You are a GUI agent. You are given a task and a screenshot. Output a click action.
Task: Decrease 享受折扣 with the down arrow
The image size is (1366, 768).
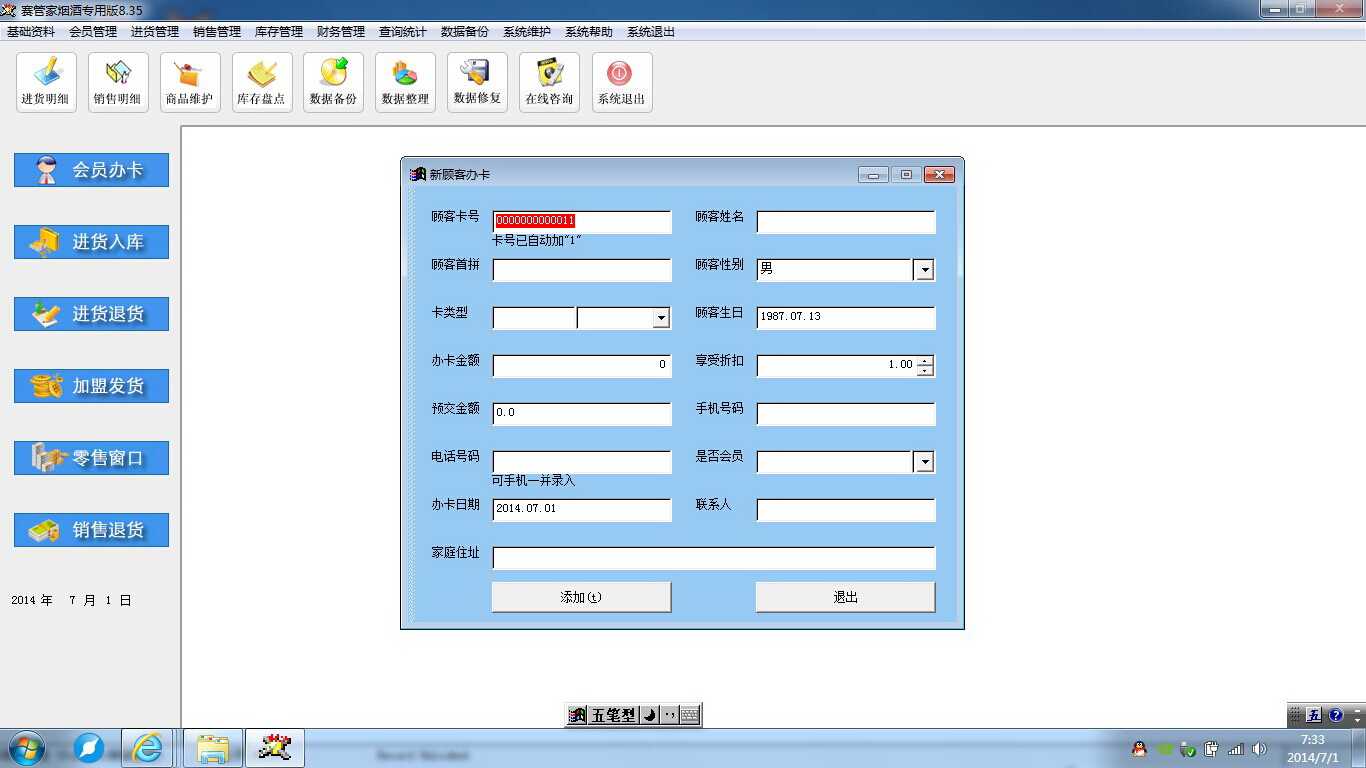click(925, 371)
